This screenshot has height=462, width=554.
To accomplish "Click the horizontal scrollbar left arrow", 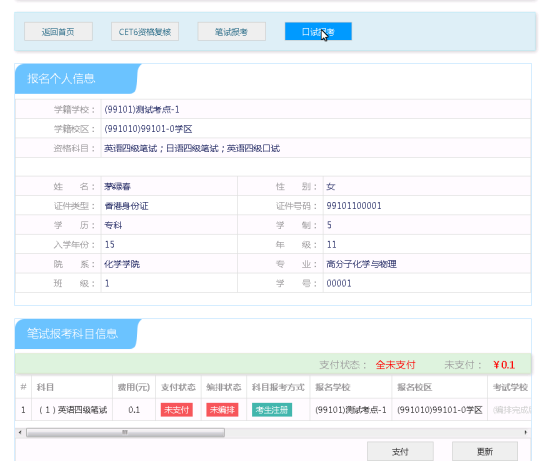I will [20, 432].
